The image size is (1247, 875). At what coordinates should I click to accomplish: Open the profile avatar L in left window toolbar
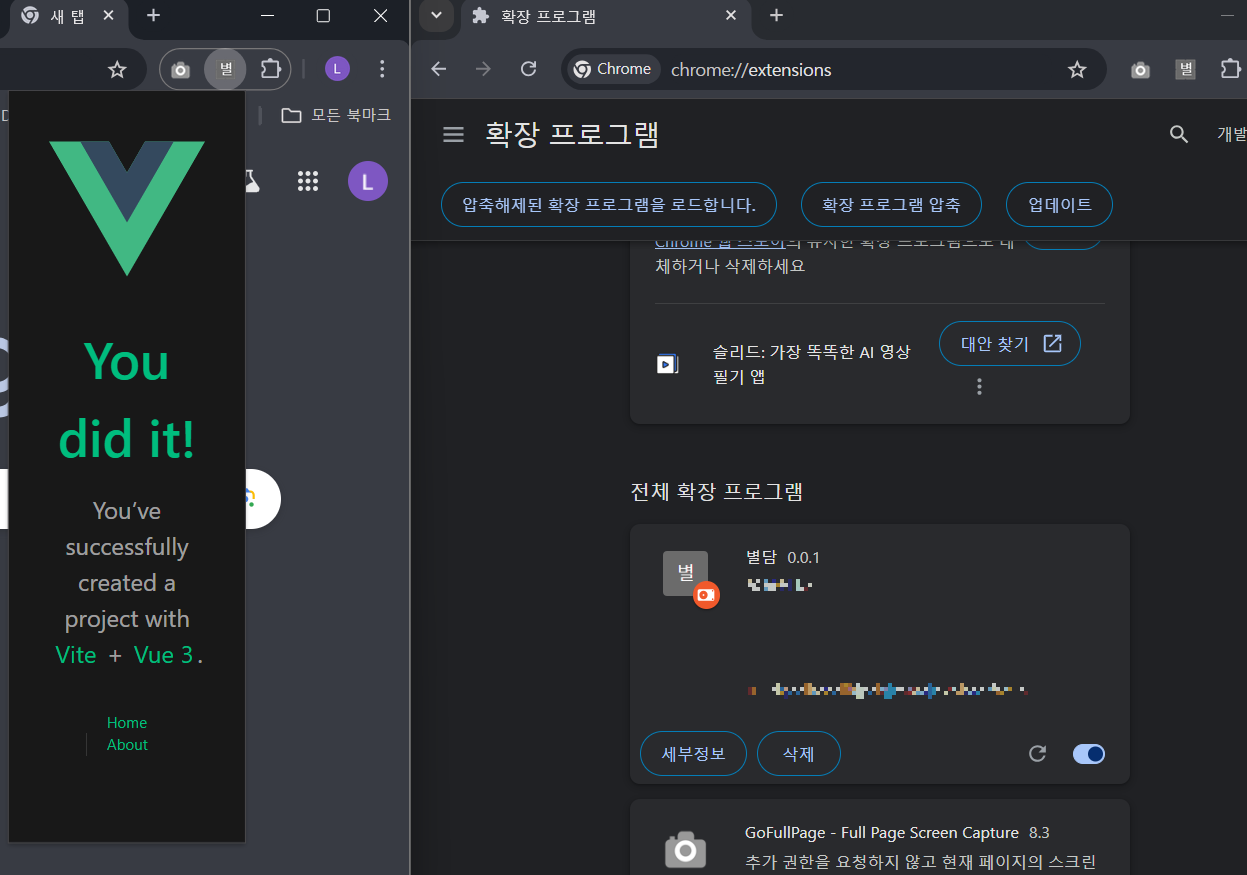(x=337, y=69)
